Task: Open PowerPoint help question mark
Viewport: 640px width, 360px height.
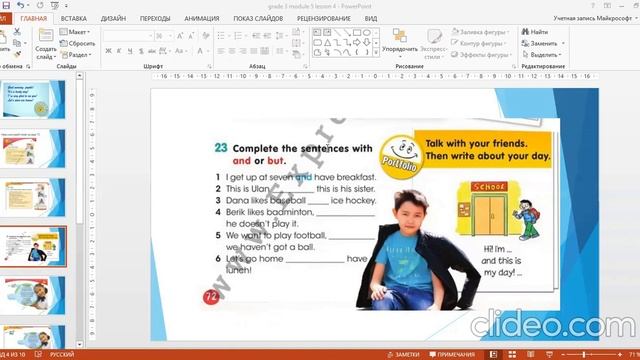Action: (593, 5)
